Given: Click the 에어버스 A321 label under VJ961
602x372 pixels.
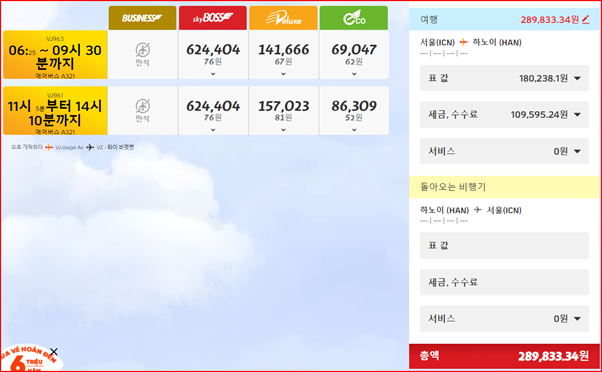Looking at the screenshot, I should coord(55,132).
